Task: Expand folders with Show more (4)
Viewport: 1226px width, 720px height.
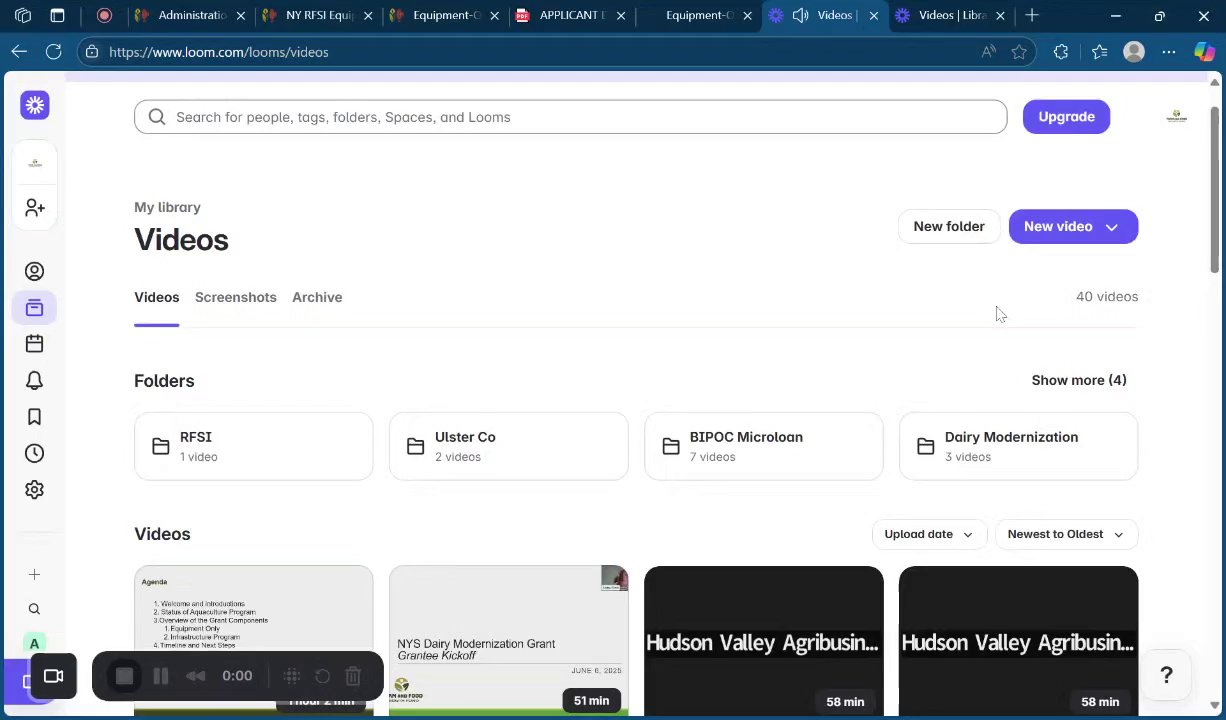Action: tap(1079, 380)
